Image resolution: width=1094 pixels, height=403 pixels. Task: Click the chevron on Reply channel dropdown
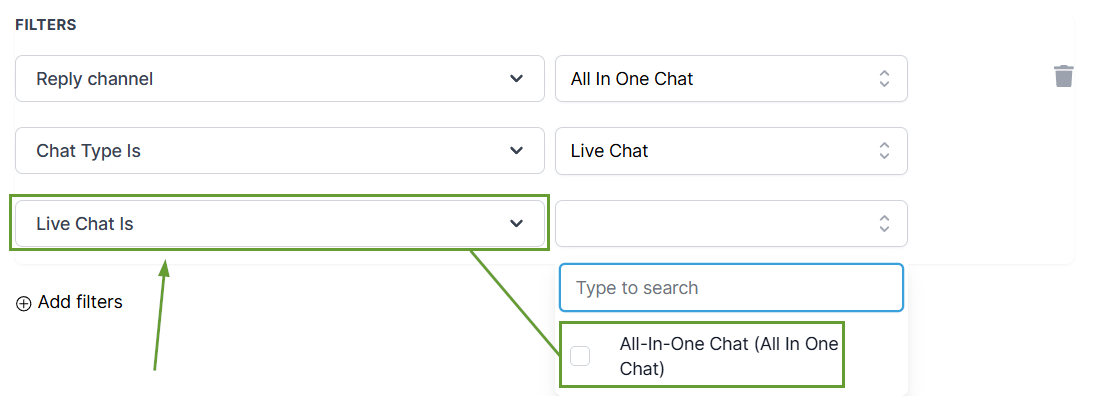coord(516,78)
